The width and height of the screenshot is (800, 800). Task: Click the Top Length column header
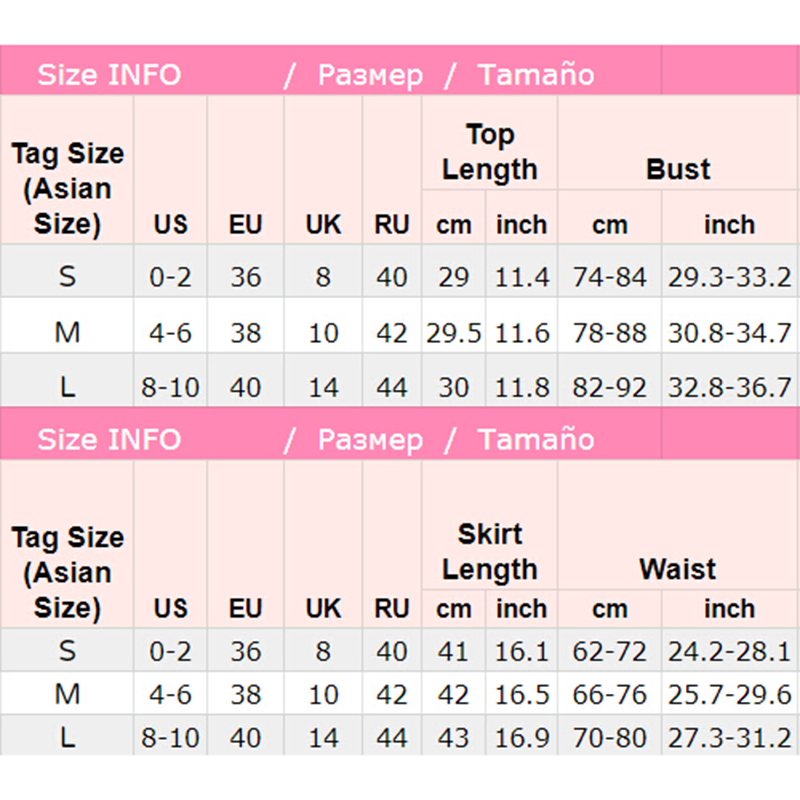490,152
